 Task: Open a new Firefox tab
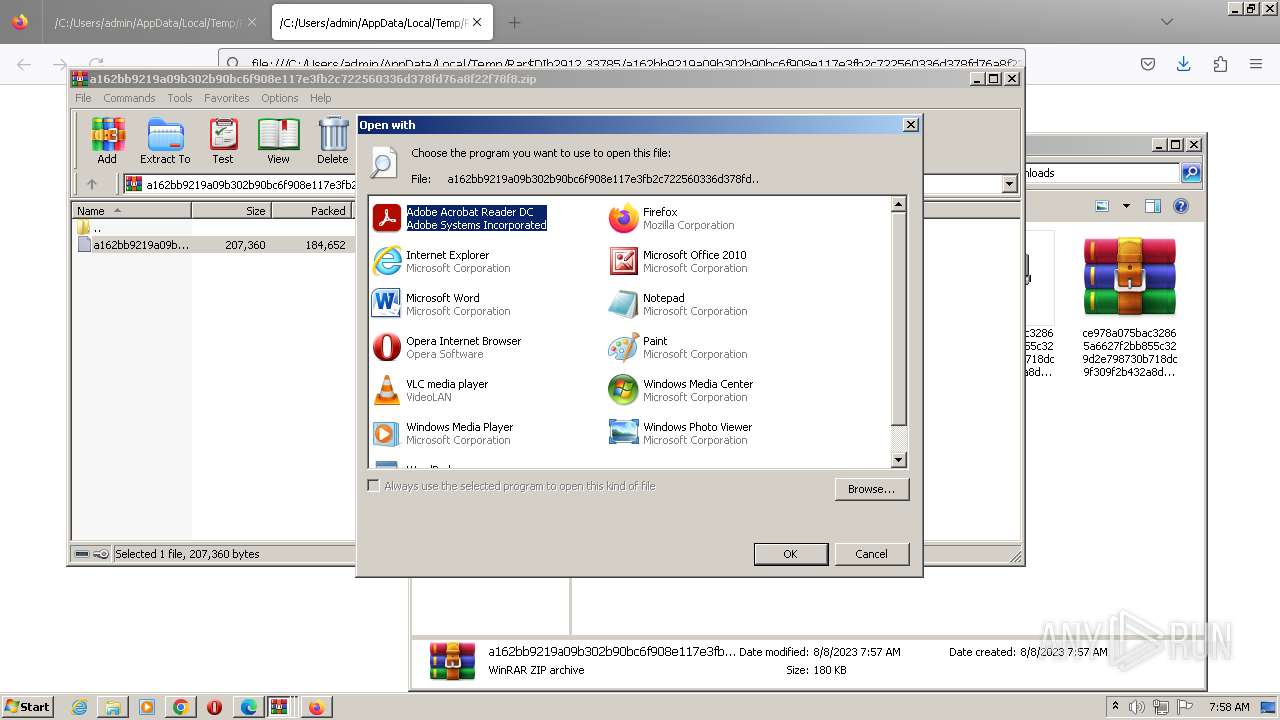[x=514, y=22]
